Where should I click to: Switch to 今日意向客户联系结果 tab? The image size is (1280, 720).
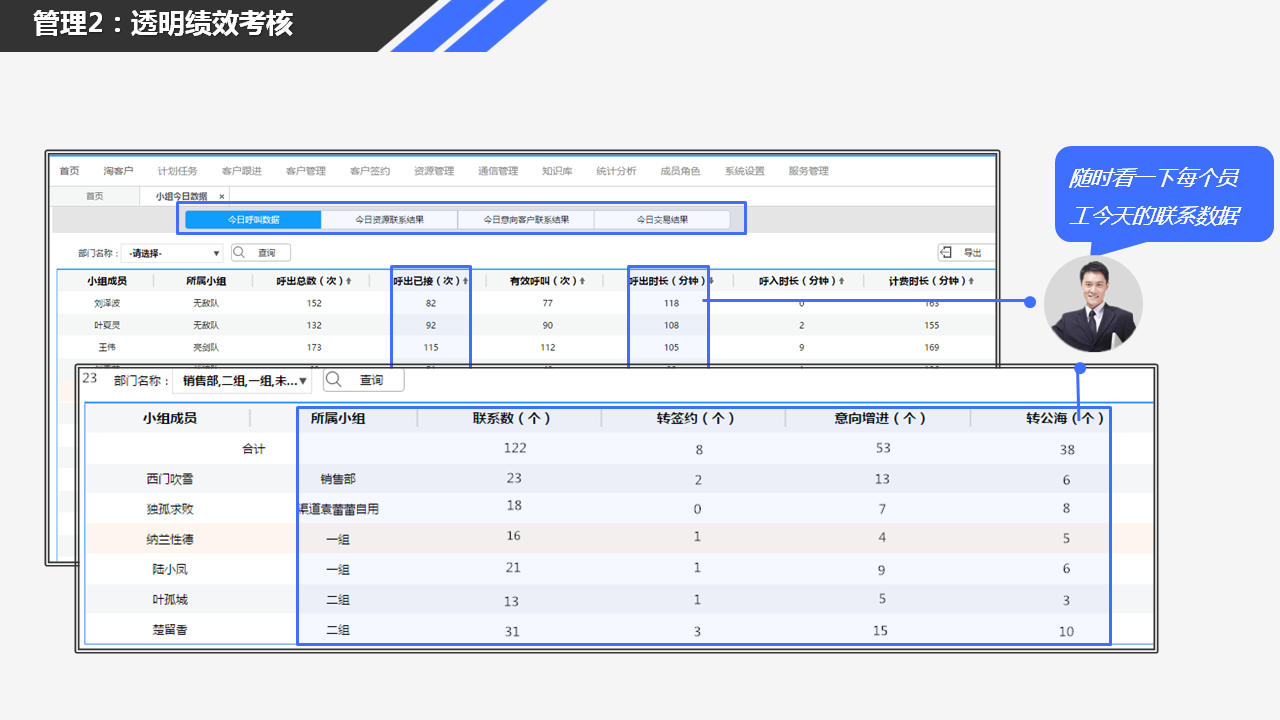(526, 220)
